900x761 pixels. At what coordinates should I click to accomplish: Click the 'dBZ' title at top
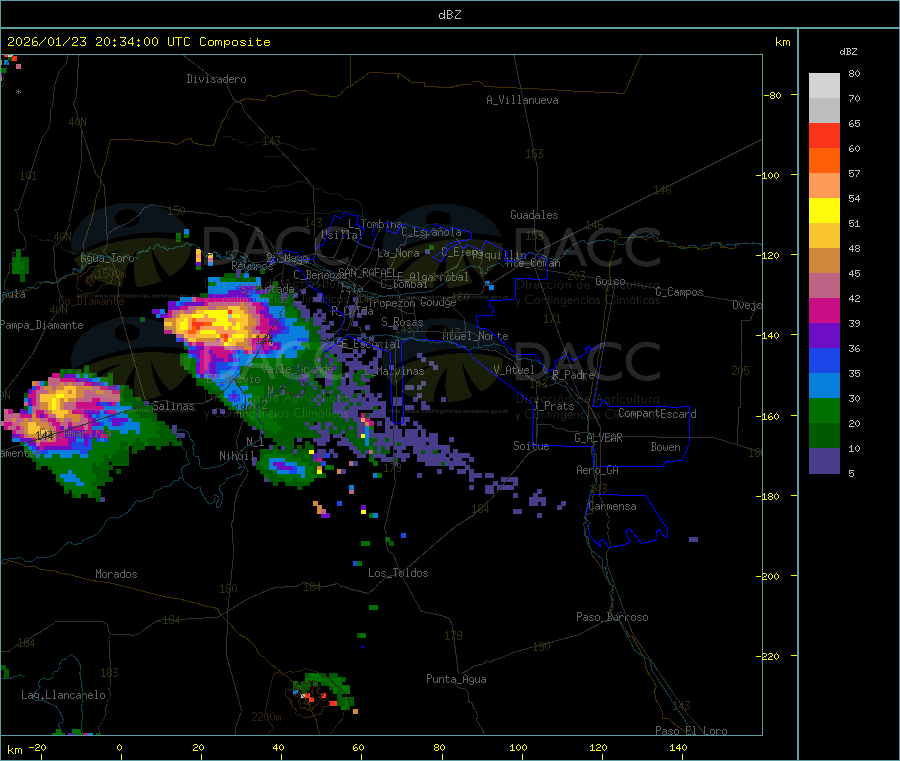tap(449, 15)
